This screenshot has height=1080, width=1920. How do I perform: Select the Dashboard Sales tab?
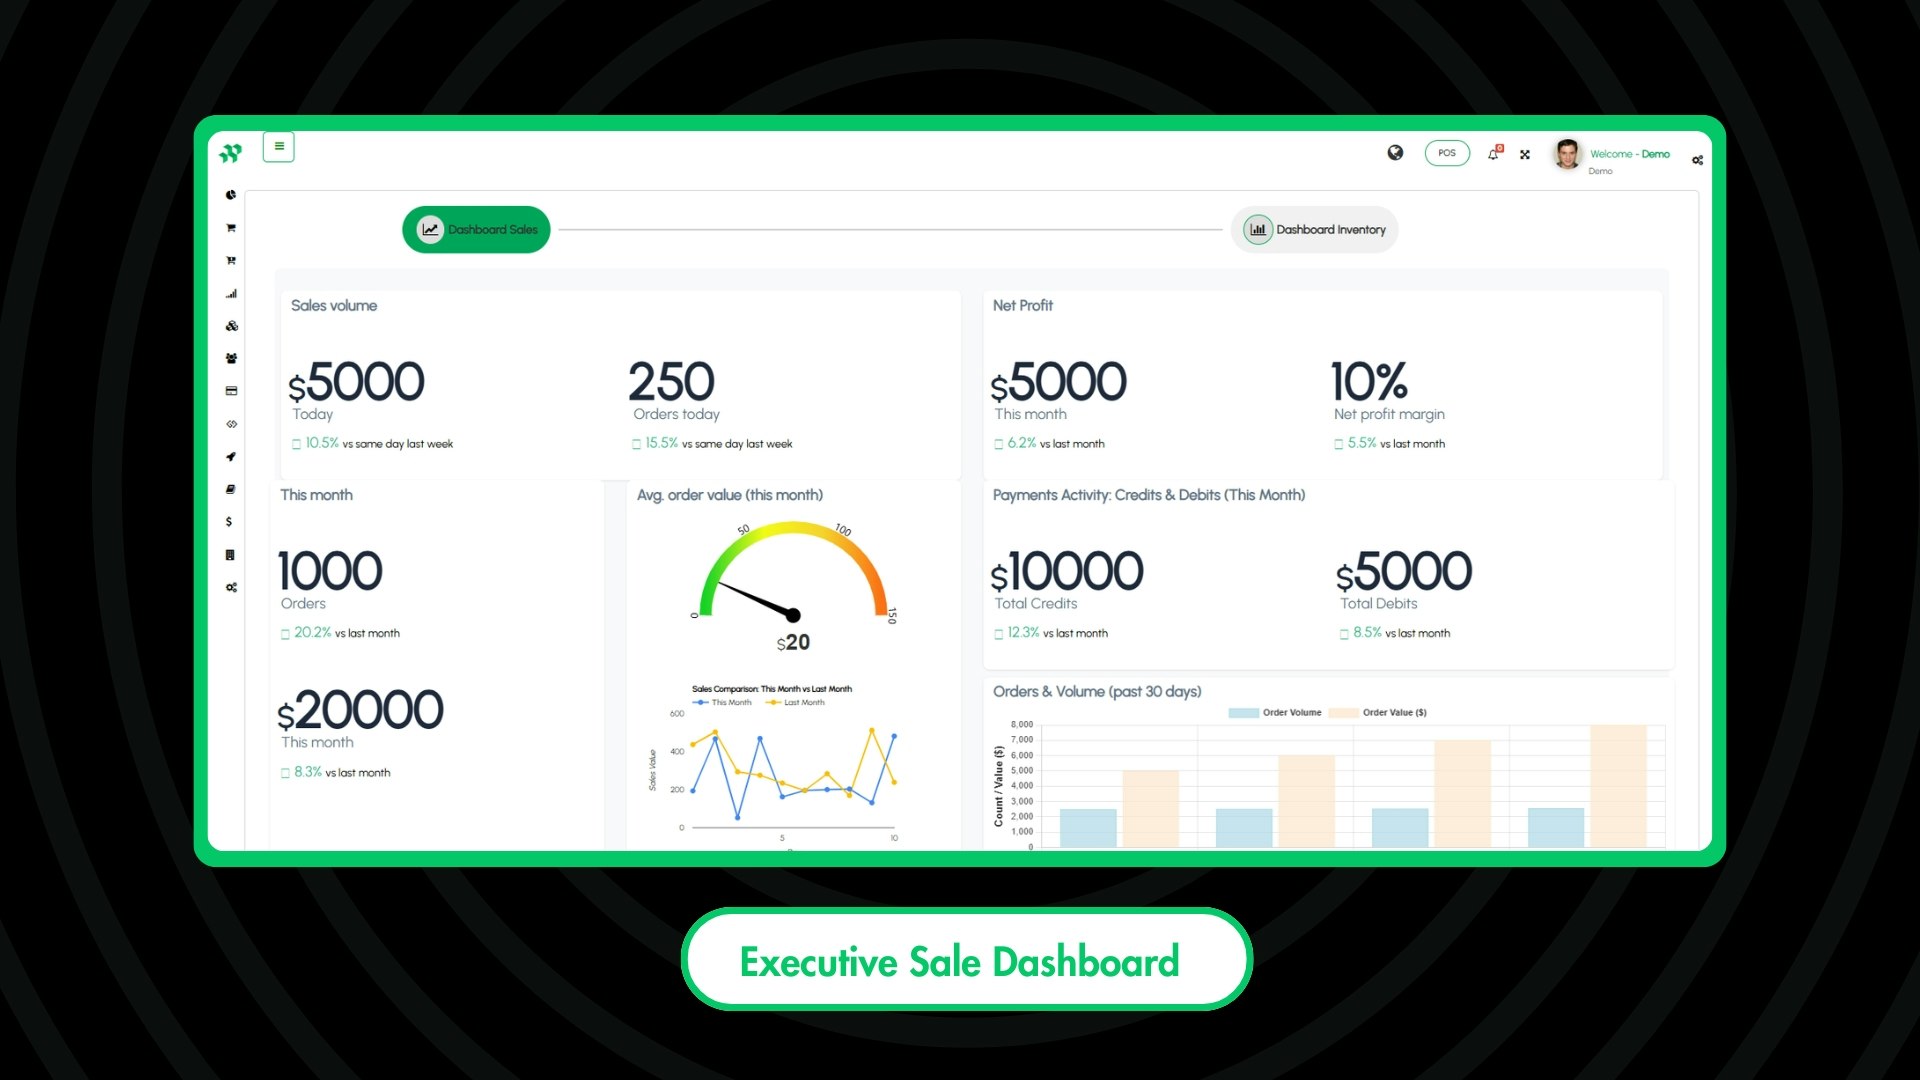(476, 229)
